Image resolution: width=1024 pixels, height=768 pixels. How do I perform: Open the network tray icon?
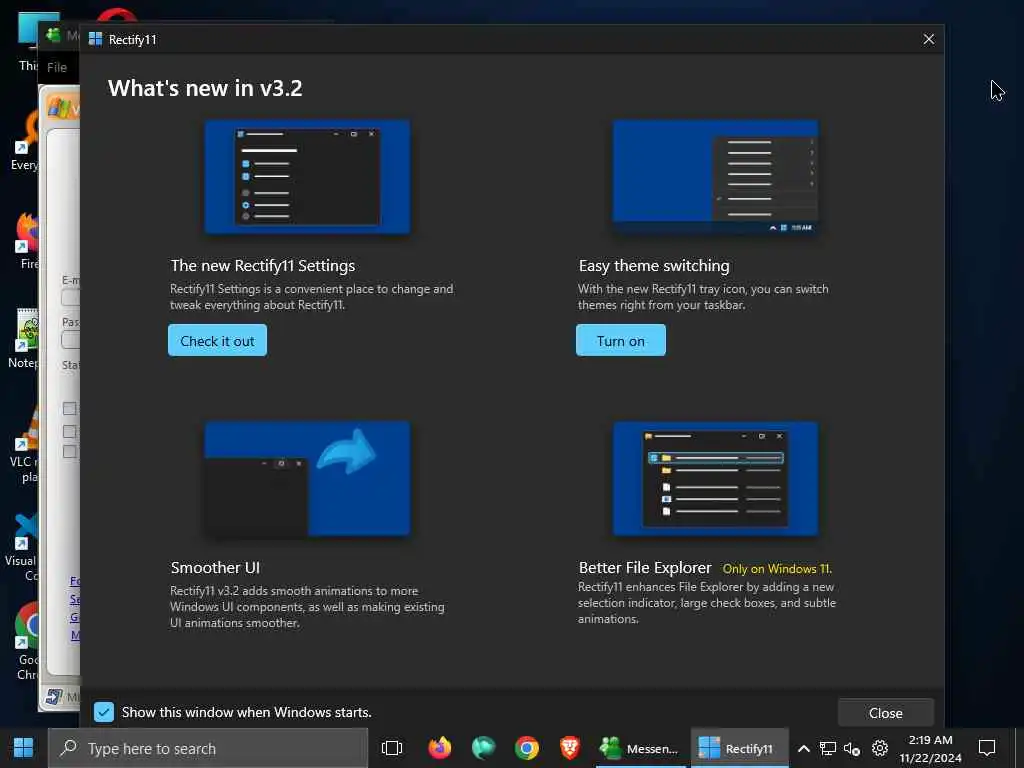(827, 748)
